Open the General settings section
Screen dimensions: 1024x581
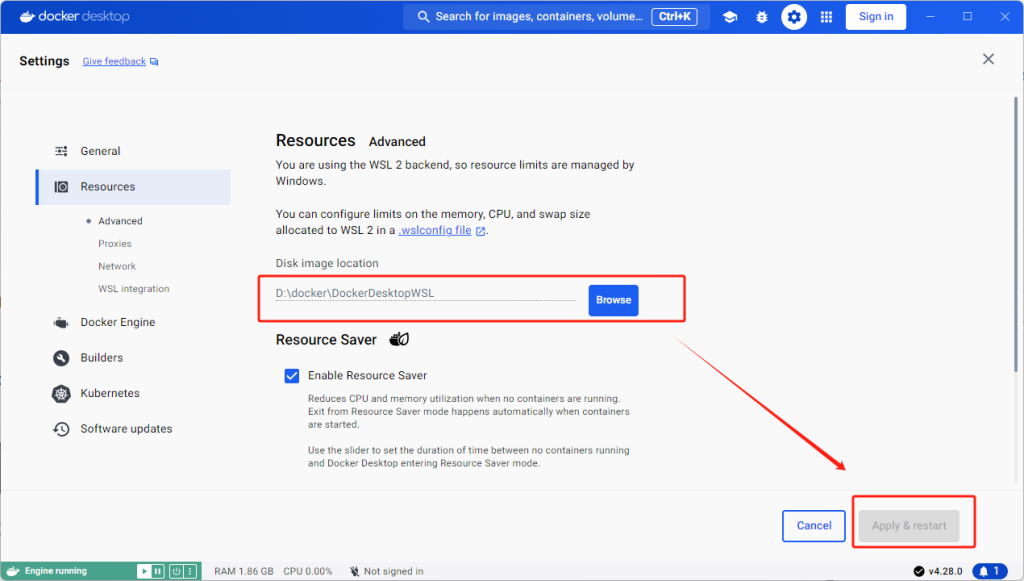(x=133, y=151)
